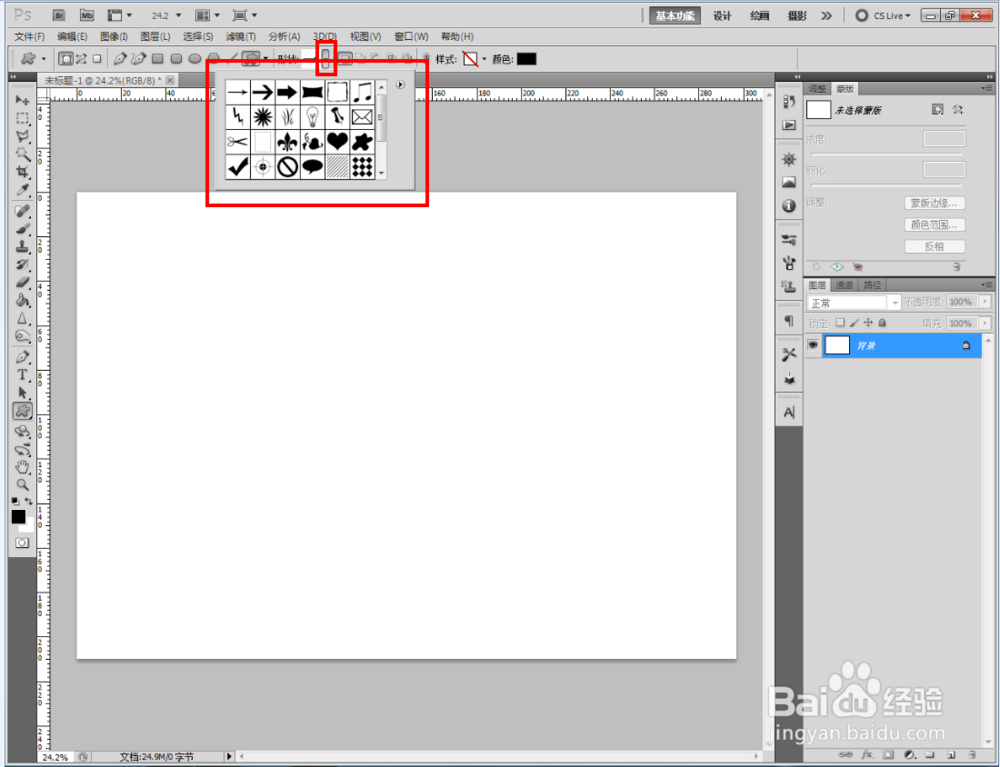Select the Brush tool
The height and width of the screenshot is (767, 1000).
22,228
